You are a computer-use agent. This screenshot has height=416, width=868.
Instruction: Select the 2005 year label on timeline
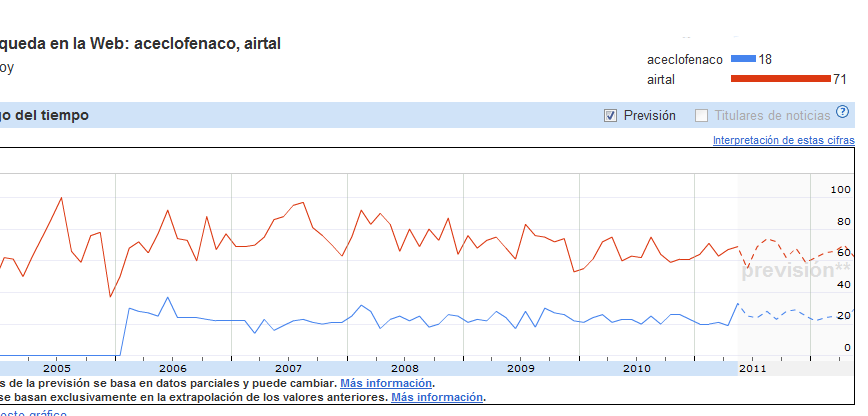[x=57, y=368]
